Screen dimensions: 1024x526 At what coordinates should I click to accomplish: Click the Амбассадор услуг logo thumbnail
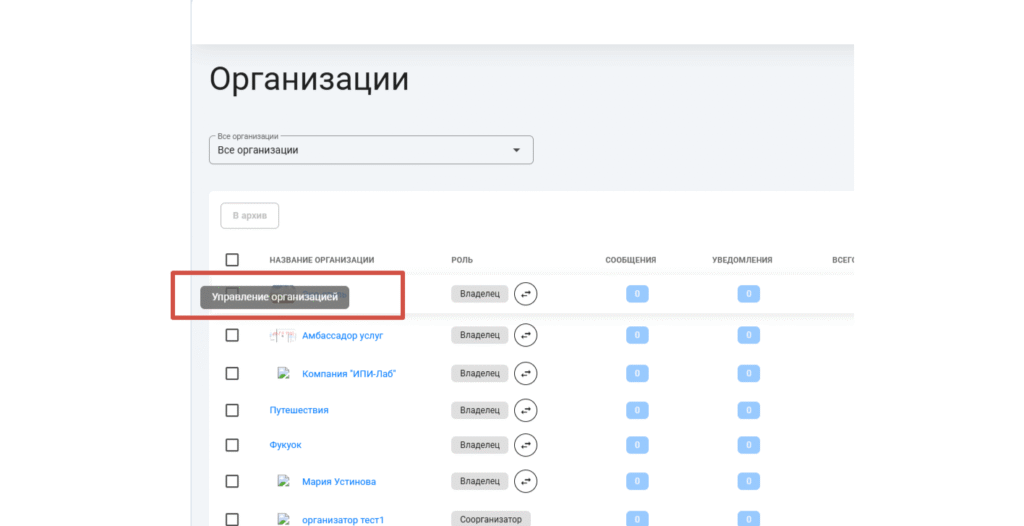pyautogui.click(x=283, y=335)
